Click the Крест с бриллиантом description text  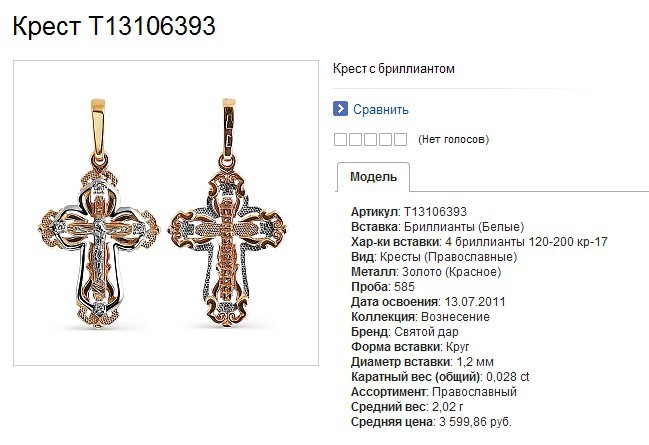point(394,69)
